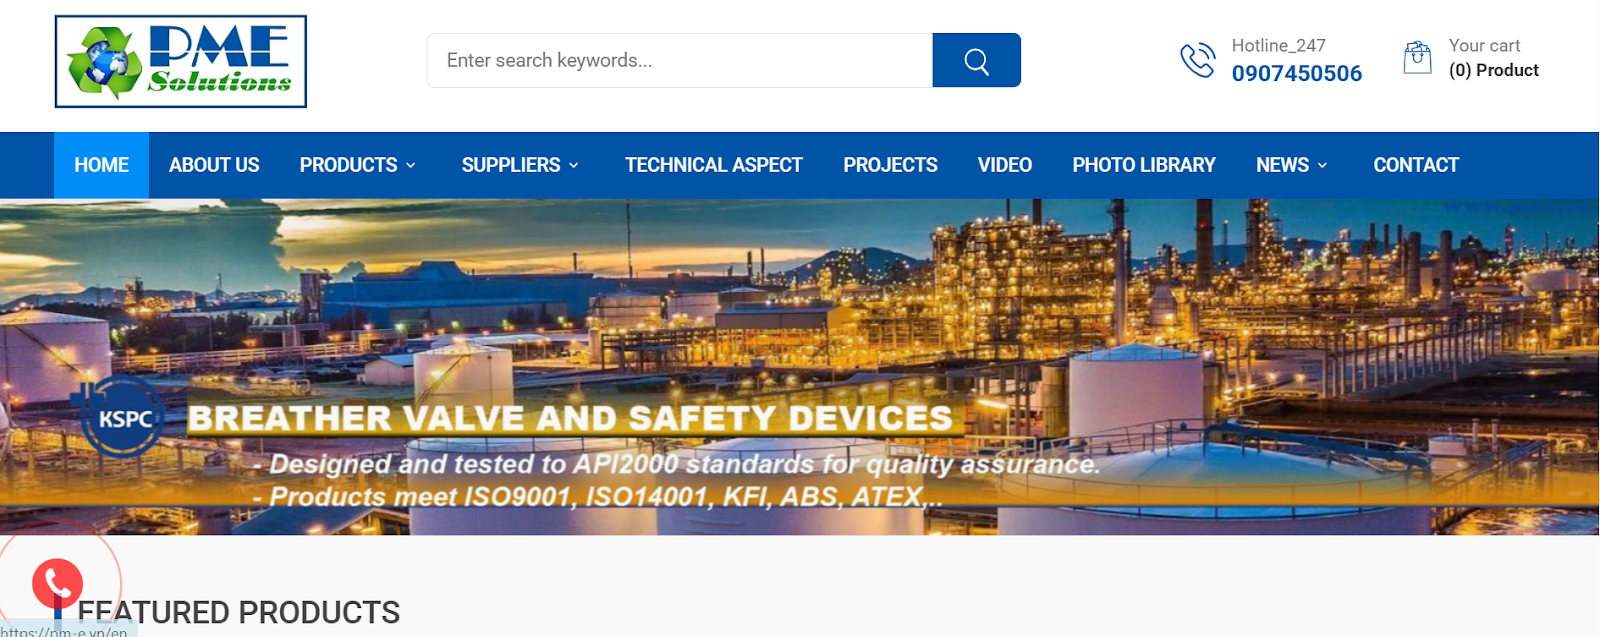1600x637 pixels.
Task: Open the NEWS menu
Action: click(x=1282, y=165)
